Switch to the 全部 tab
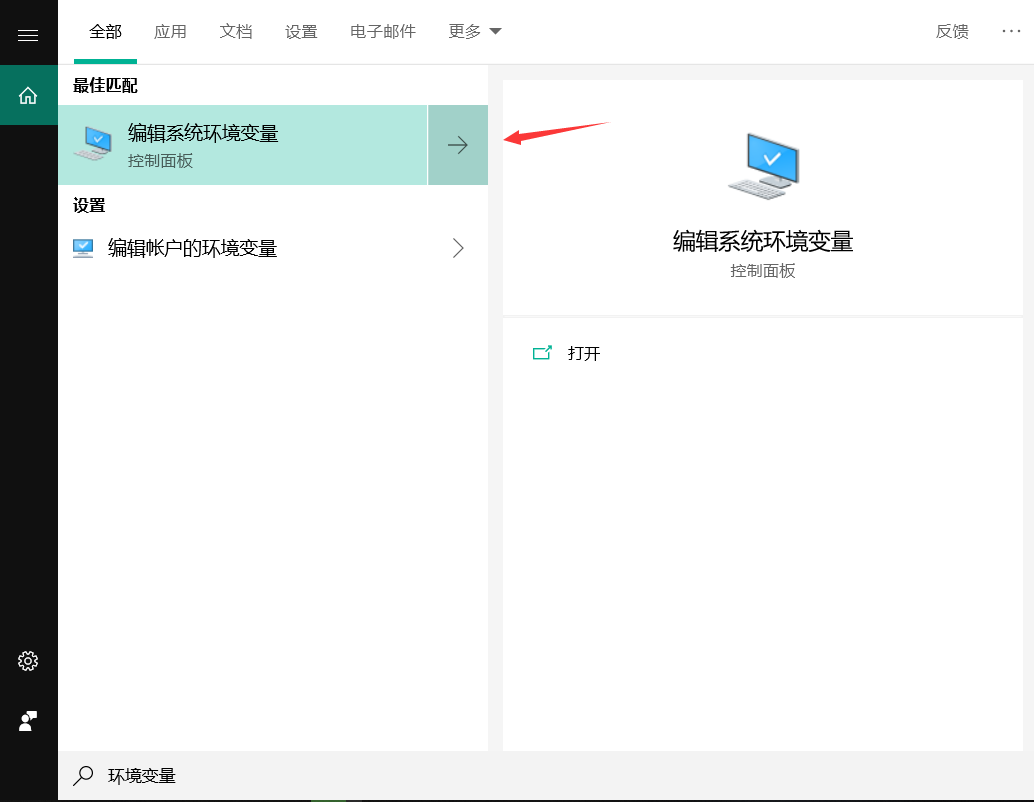This screenshot has width=1034, height=802. click(105, 31)
